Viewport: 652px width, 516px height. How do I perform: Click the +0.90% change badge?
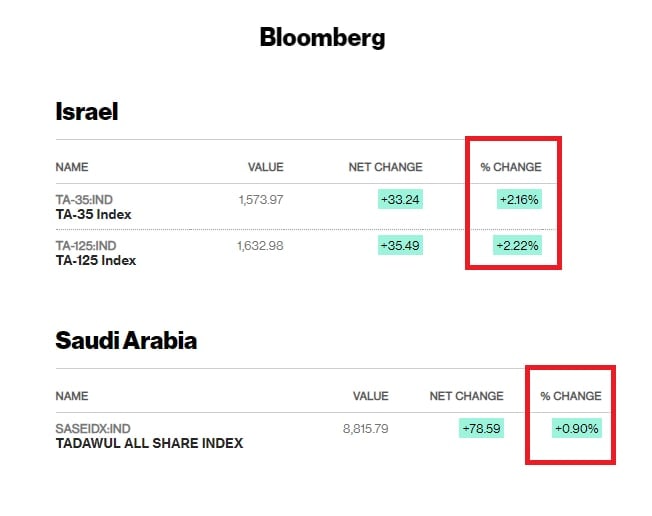tap(577, 429)
